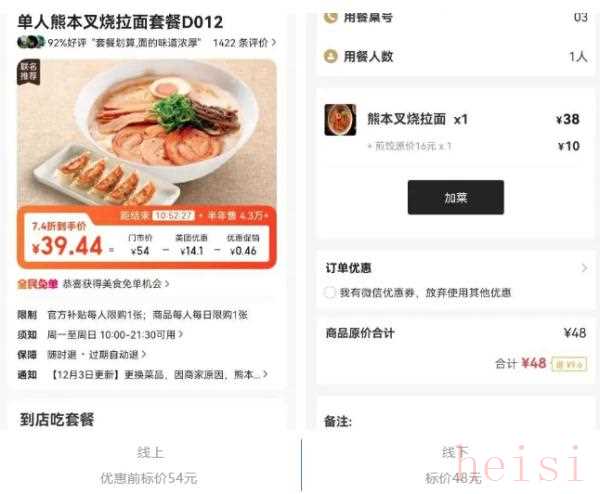600x494 pixels.
Task: Click the ¥39.44 deal price banner
Action: point(147,237)
